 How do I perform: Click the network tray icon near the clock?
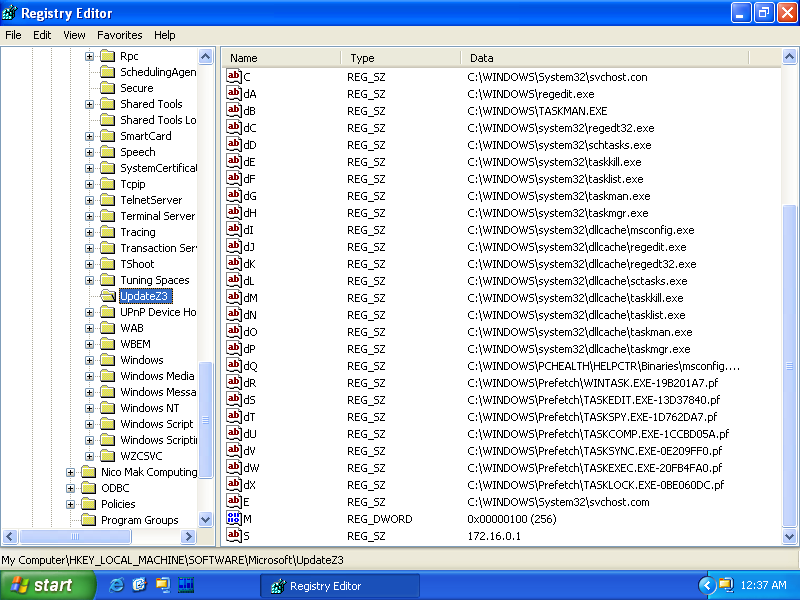(x=726, y=585)
